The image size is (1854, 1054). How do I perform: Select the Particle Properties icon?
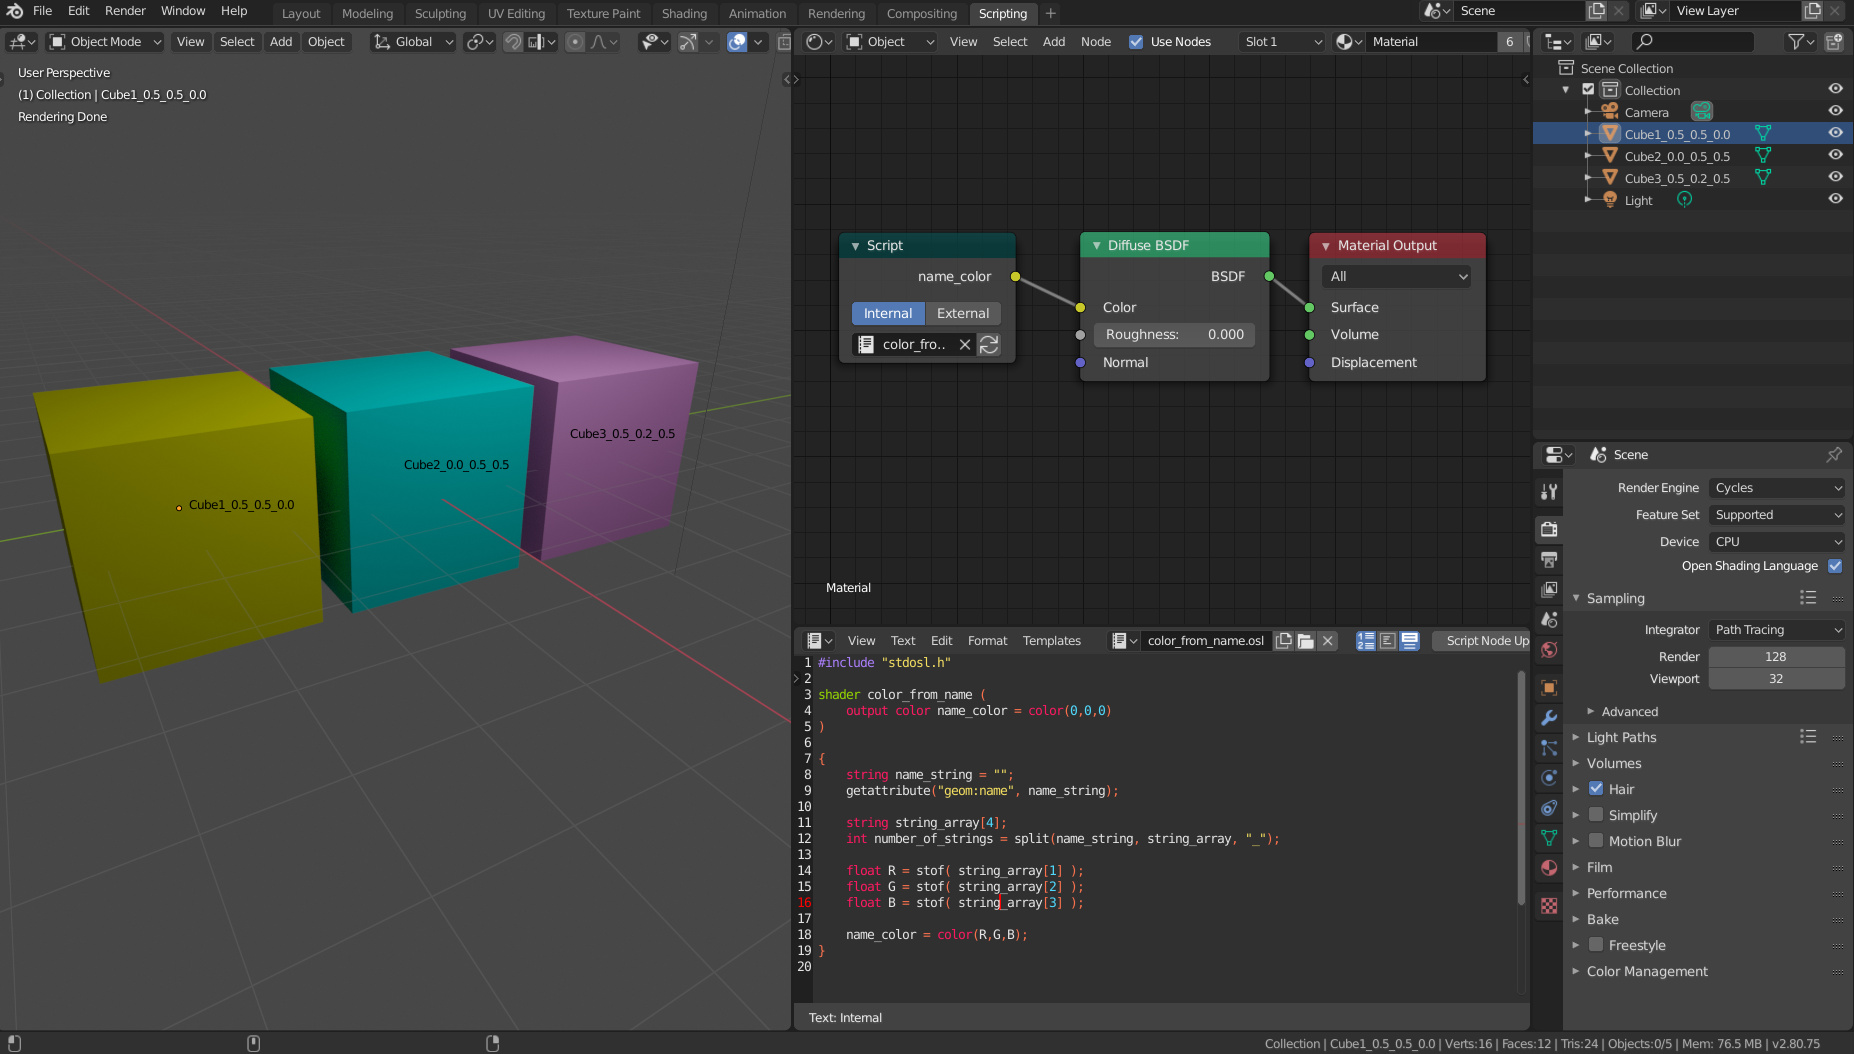click(x=1549, y=748)
